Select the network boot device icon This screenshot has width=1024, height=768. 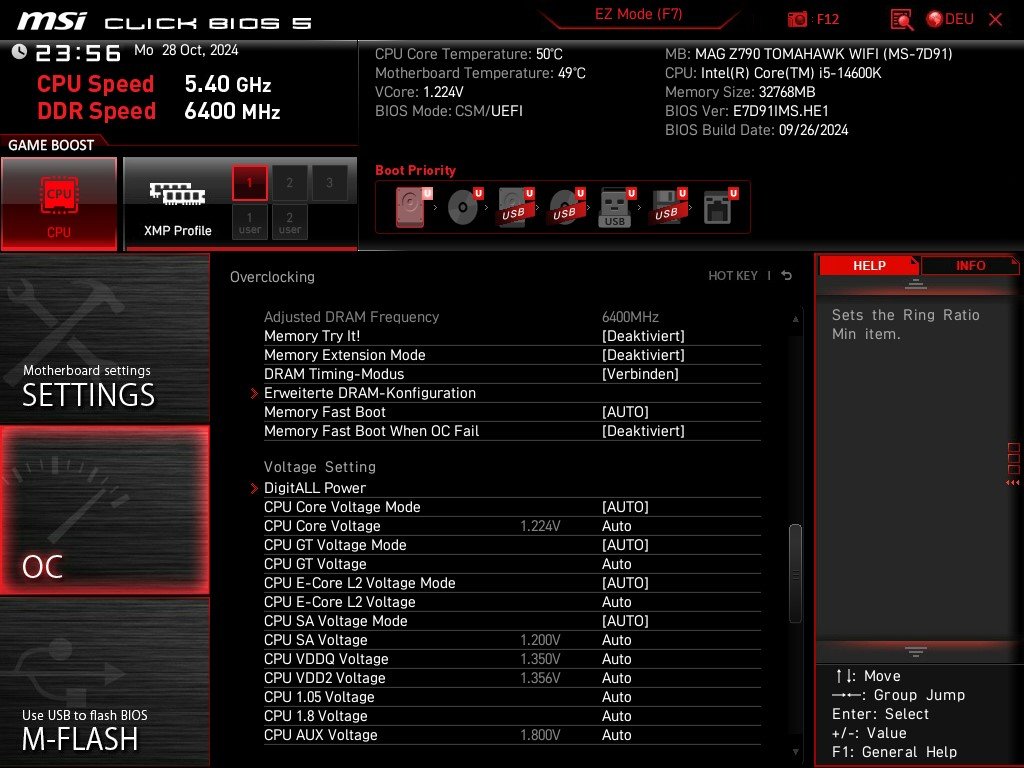pos(719,207)
